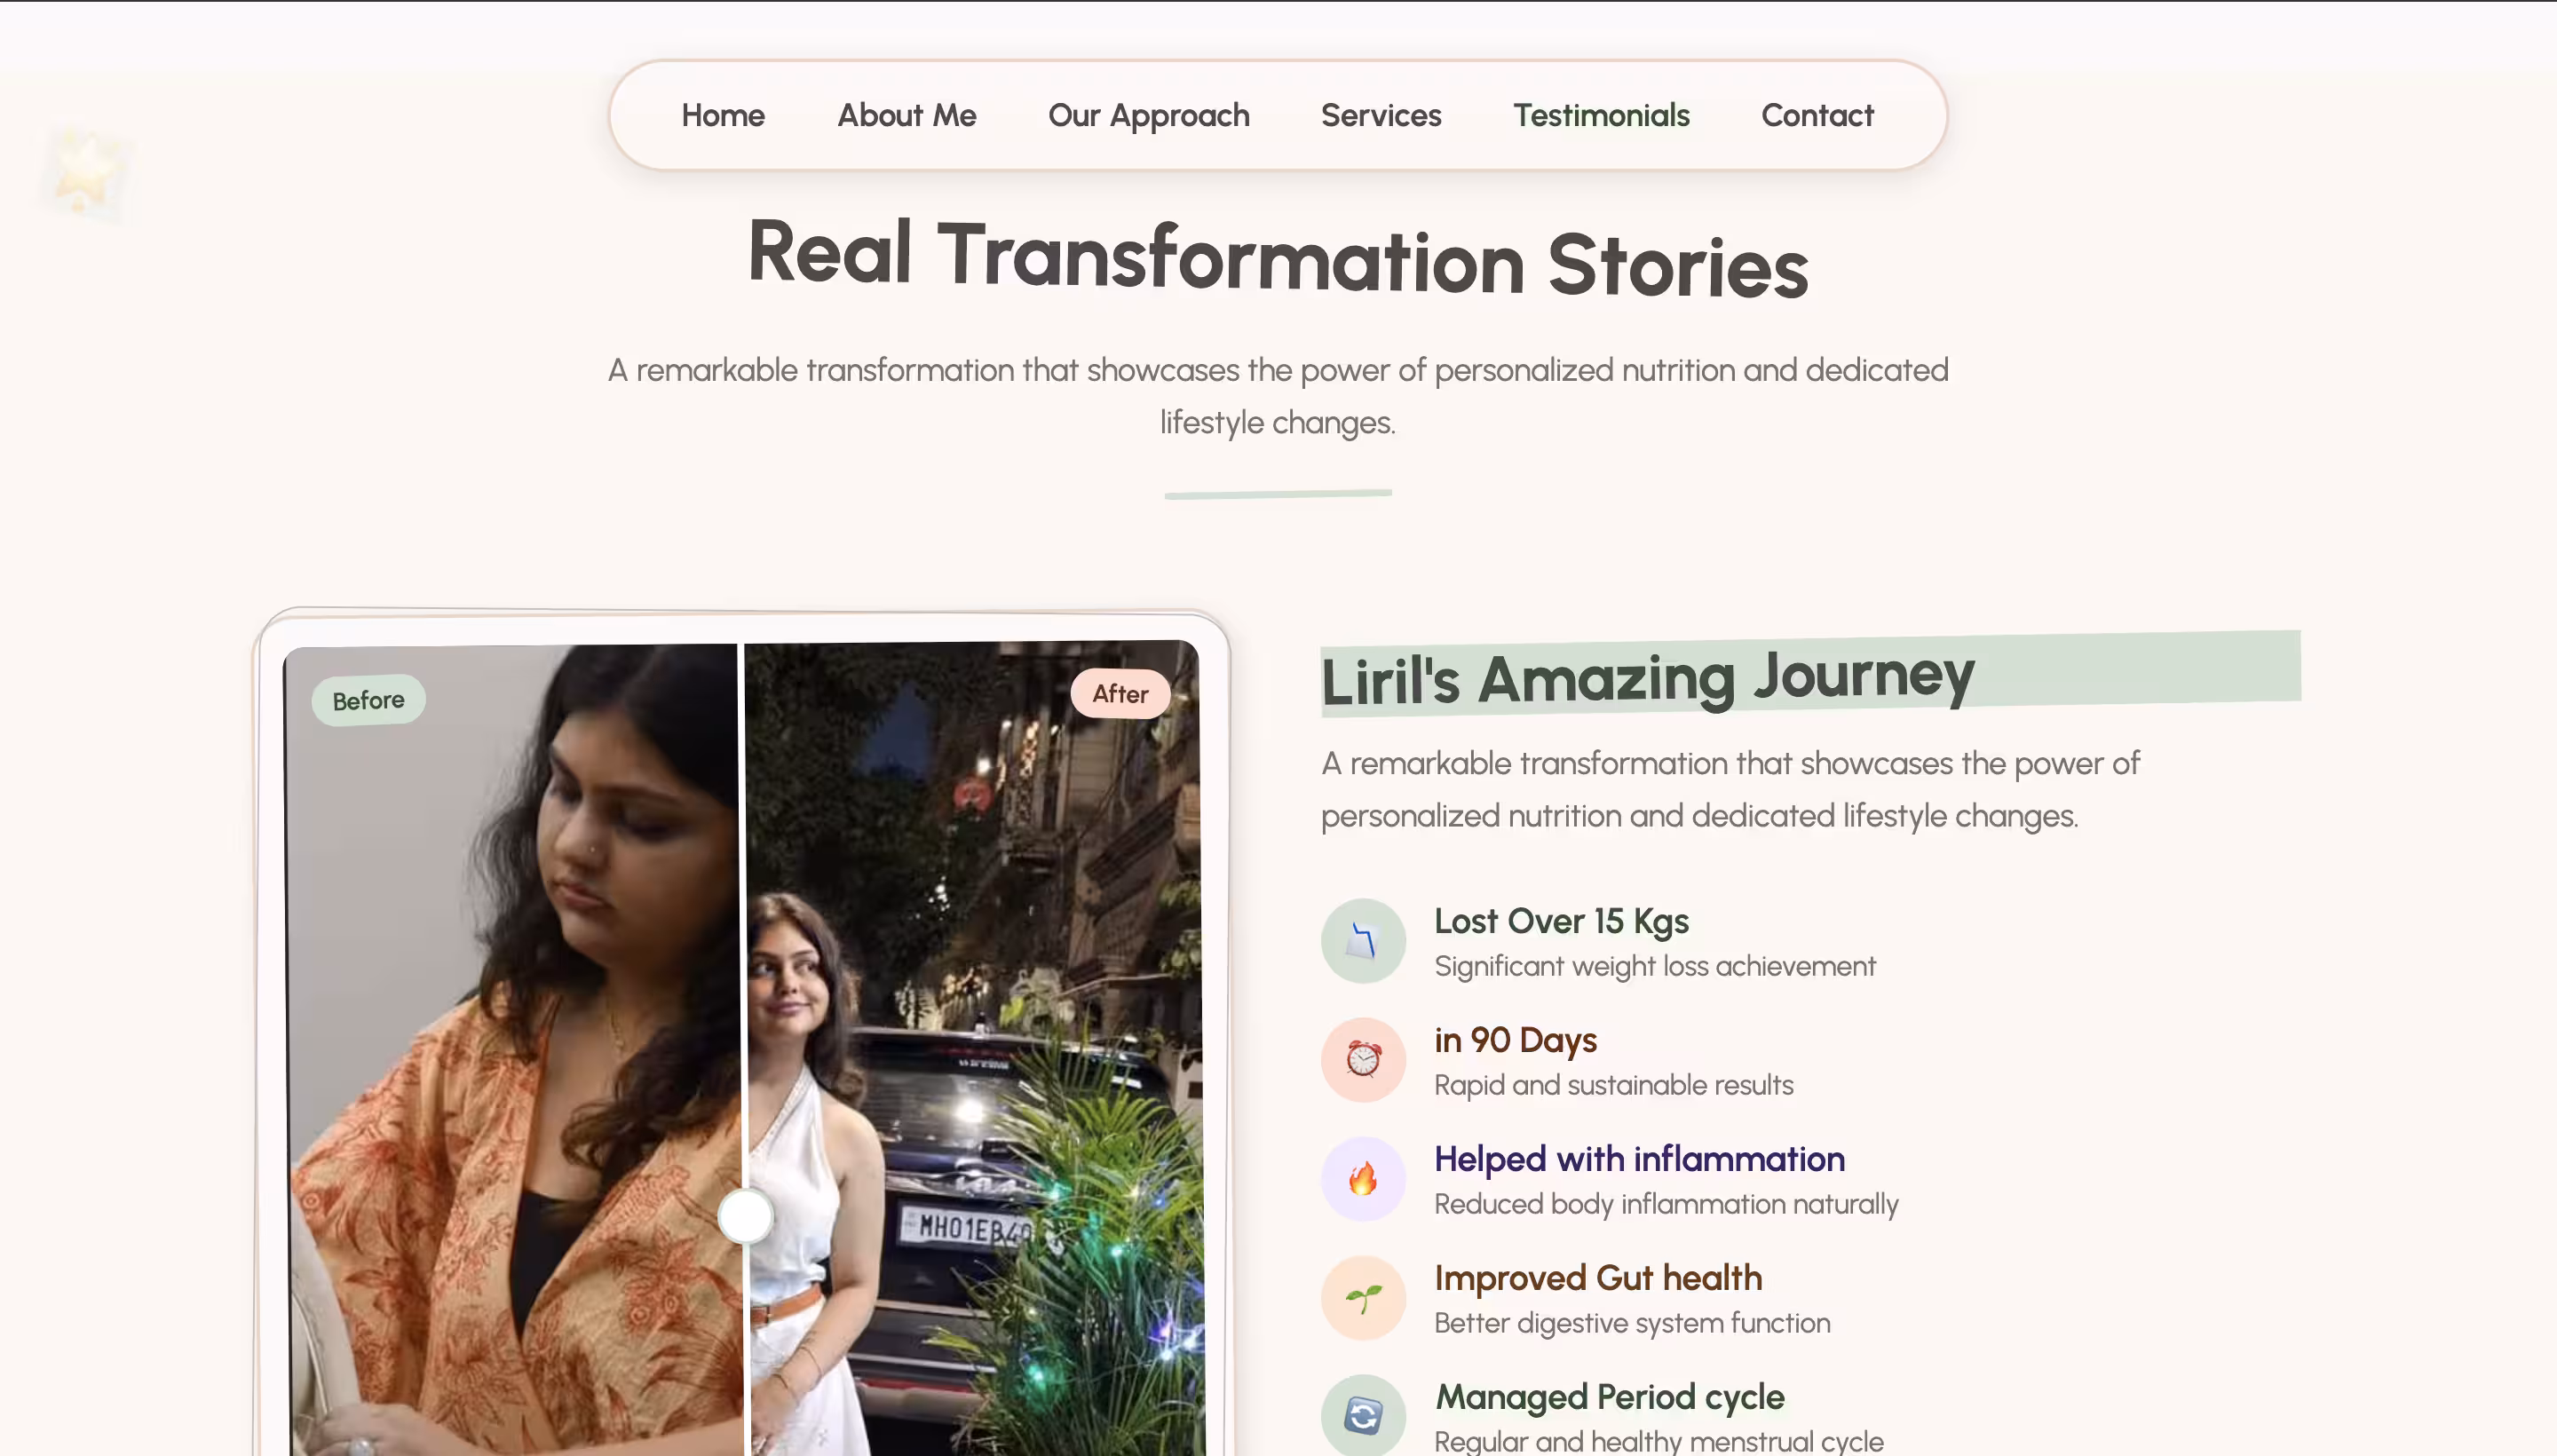Click the seedling gut health icon

coord(1363,1297)
